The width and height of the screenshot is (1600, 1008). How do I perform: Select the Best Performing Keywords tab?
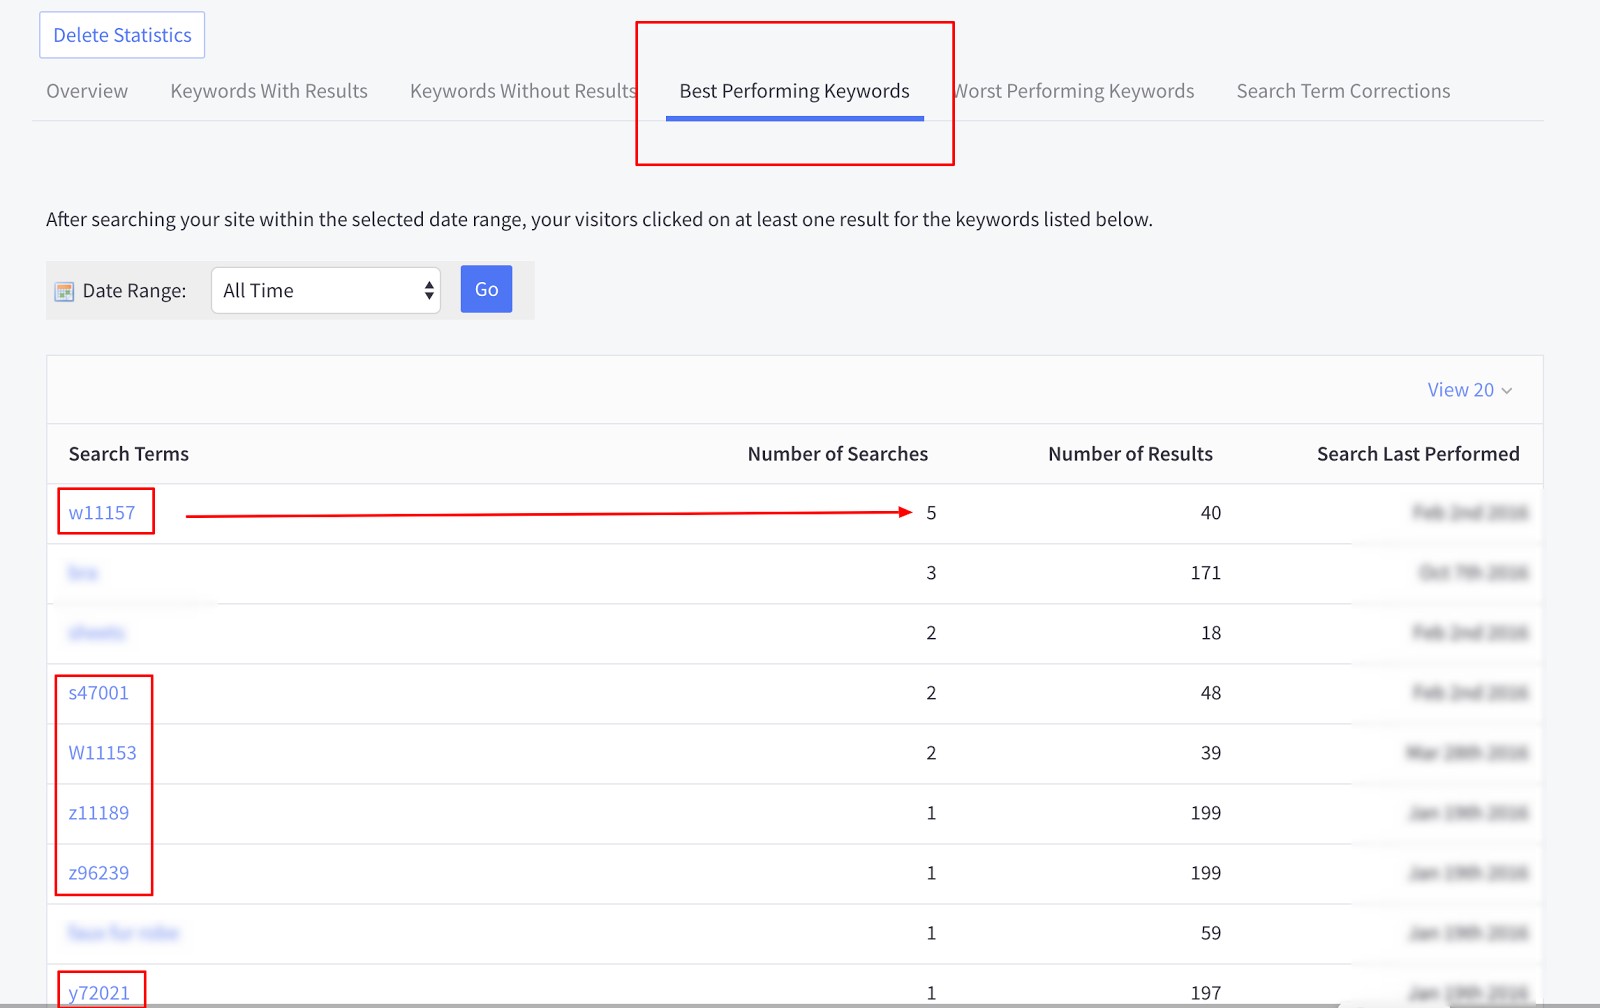794,91
